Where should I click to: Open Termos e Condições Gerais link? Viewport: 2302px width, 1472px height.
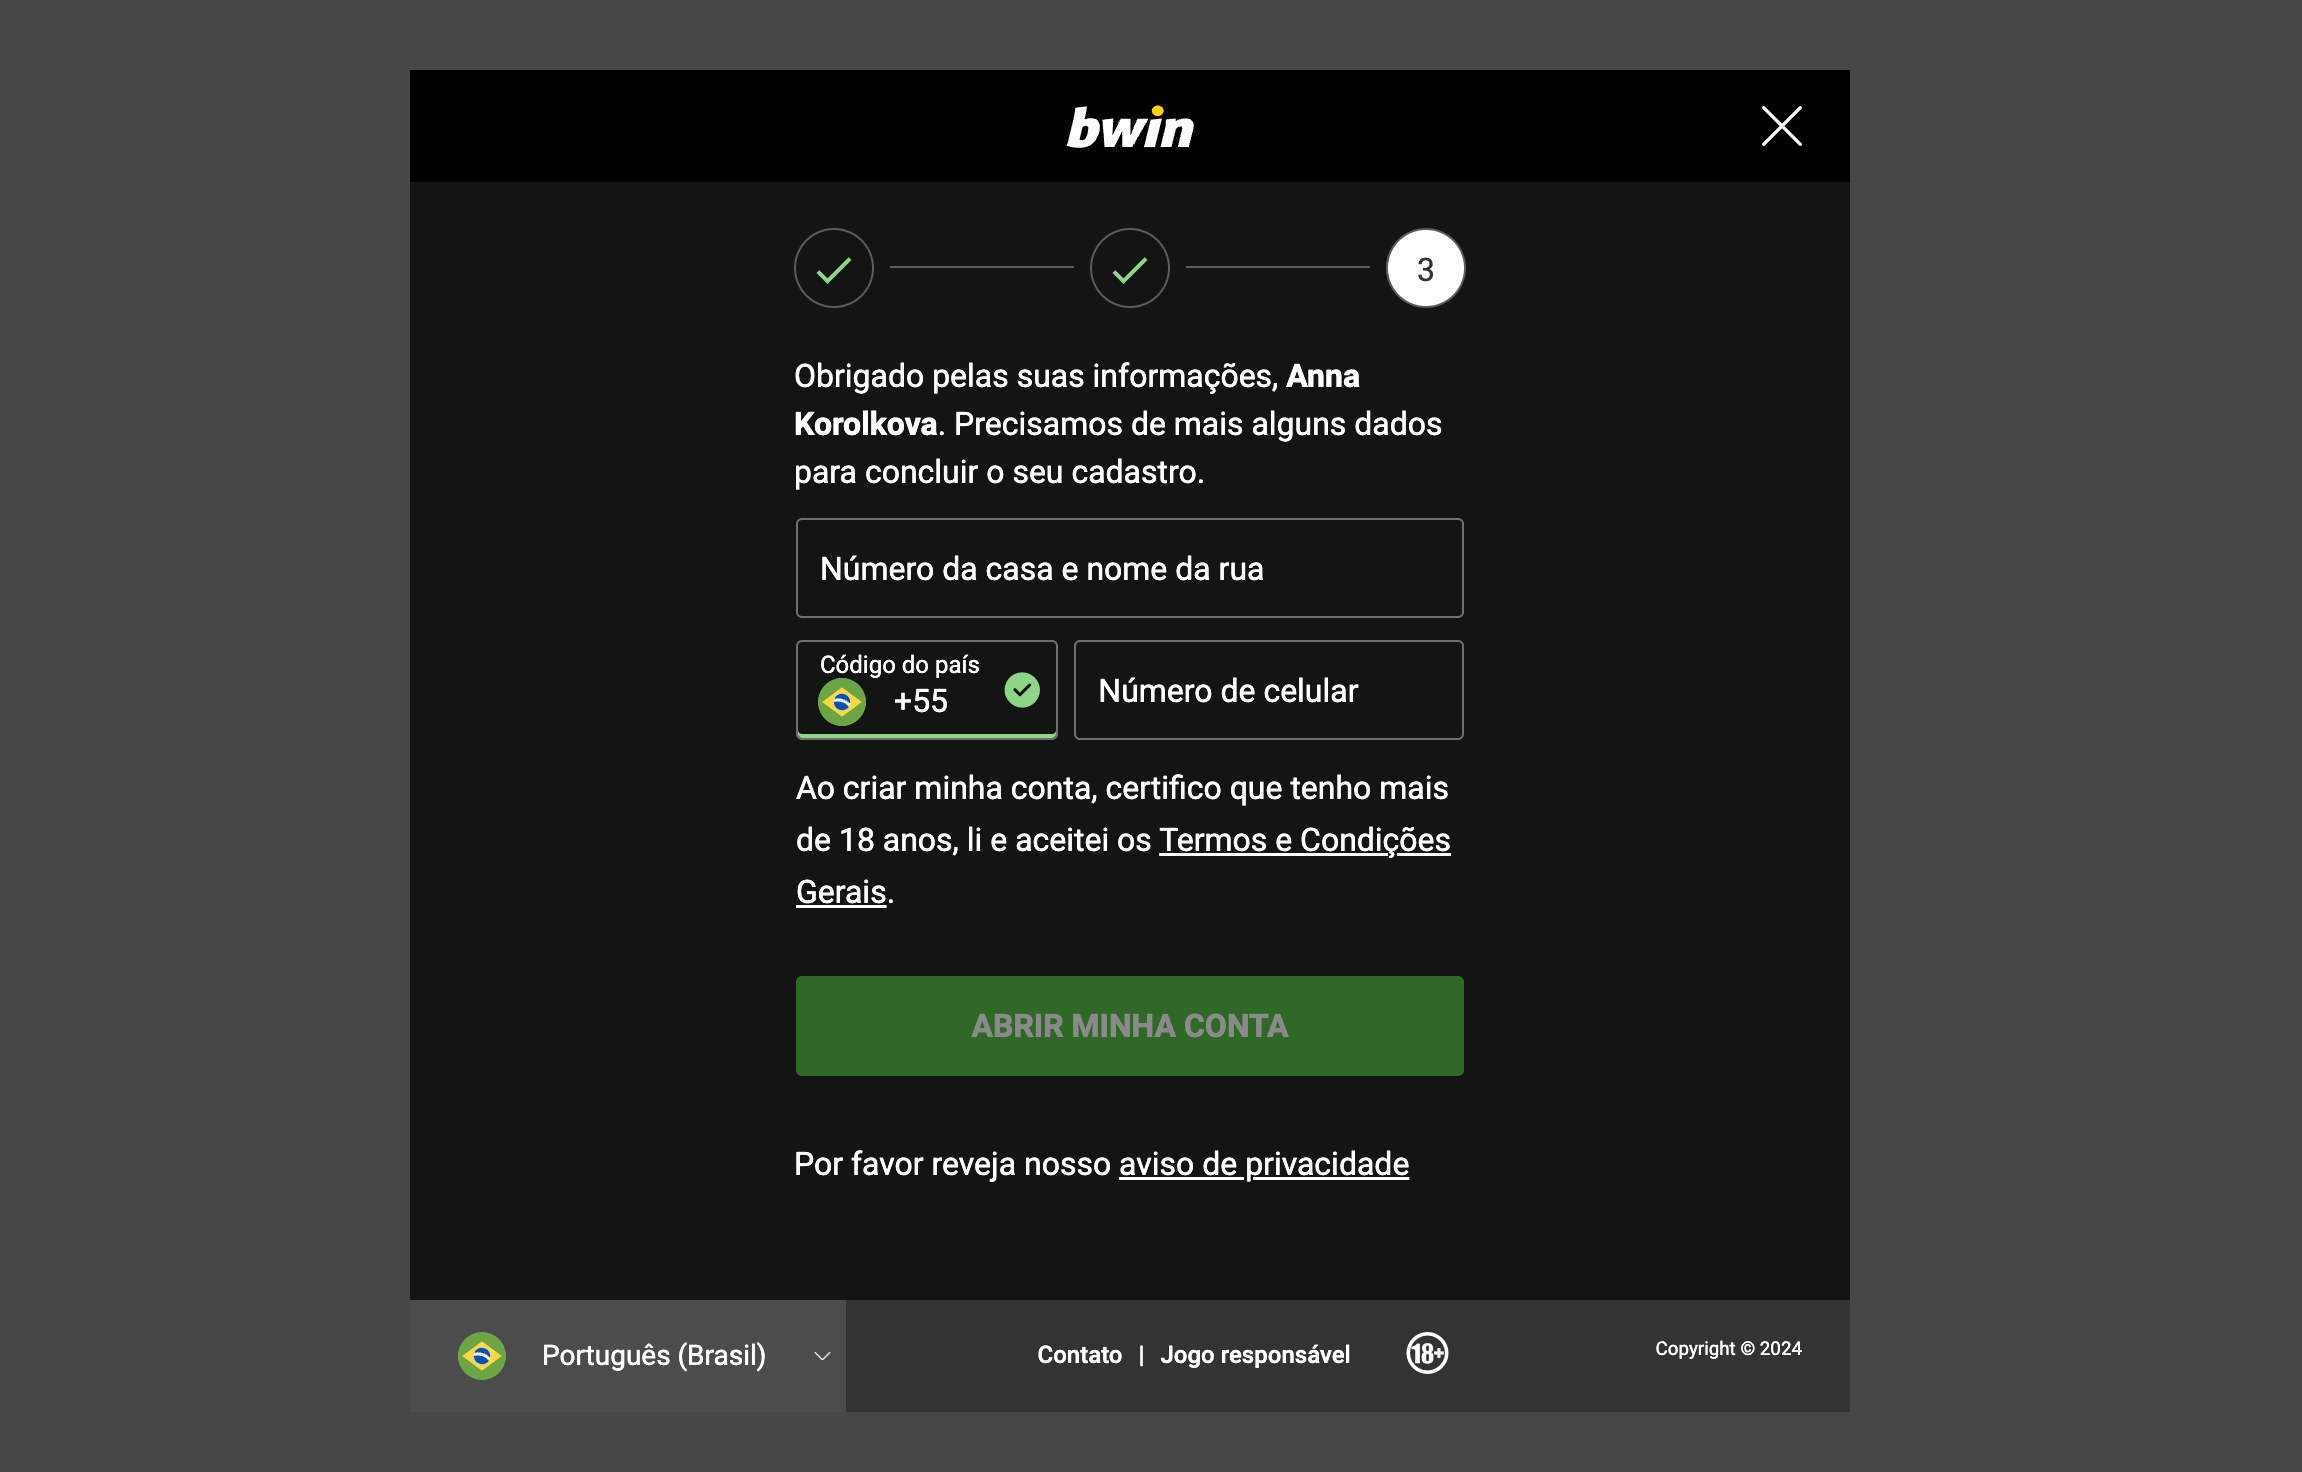pos(1304,840)
